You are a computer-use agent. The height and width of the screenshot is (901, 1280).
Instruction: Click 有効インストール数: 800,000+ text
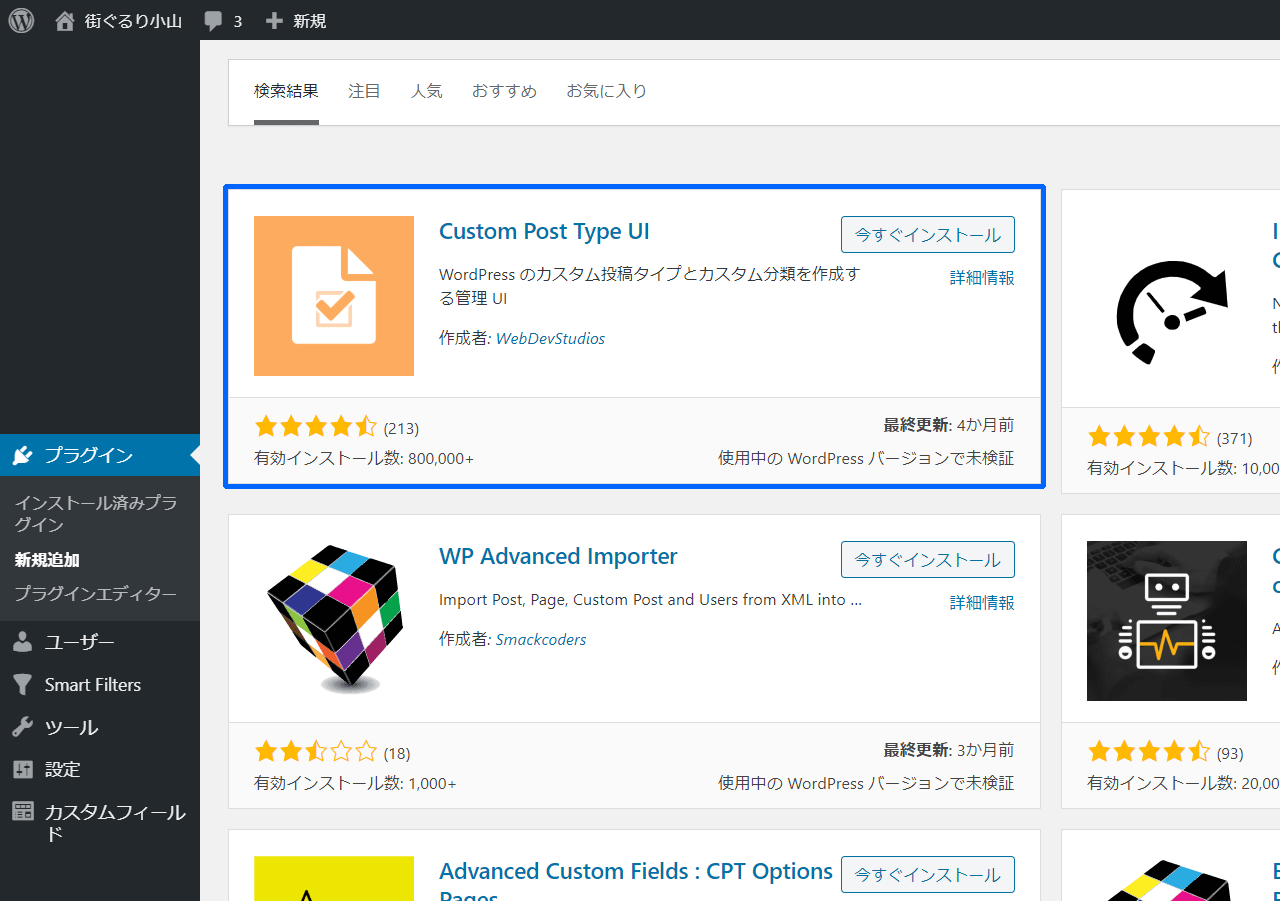[364, 459]
